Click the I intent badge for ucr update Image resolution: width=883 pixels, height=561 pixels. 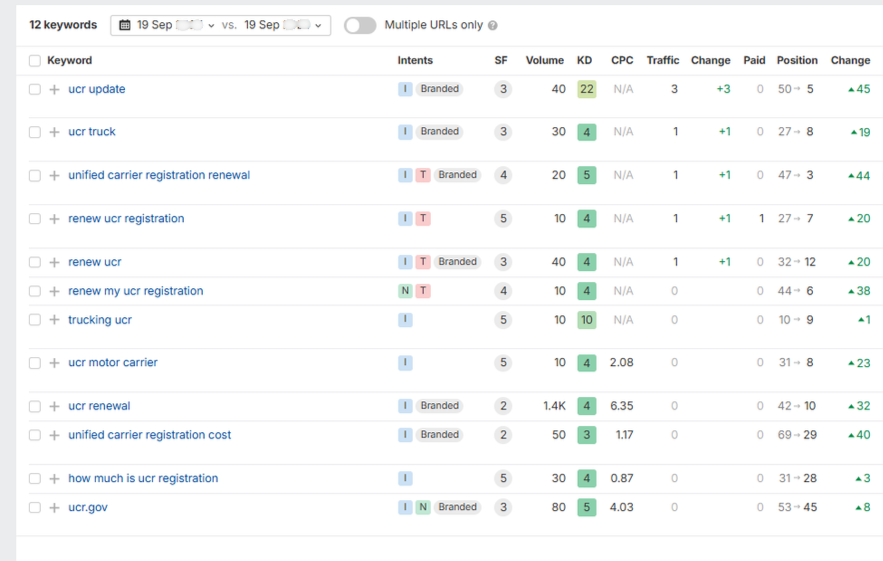coord(405,89)
